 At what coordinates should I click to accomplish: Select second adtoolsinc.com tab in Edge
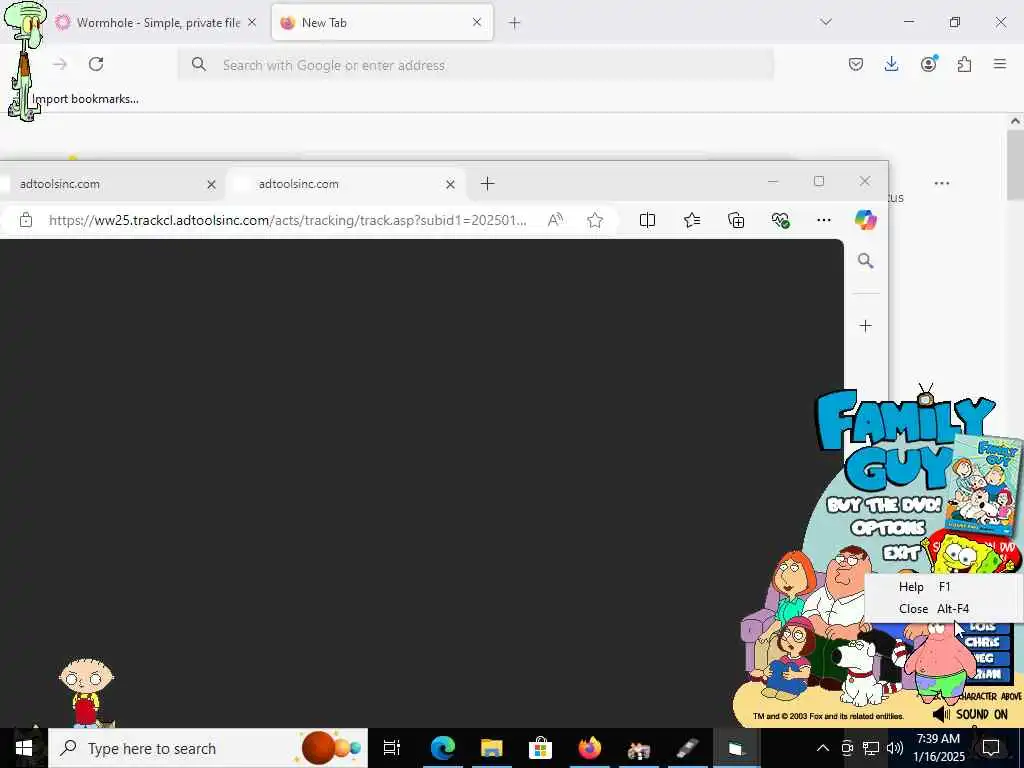tap(346, 184)
